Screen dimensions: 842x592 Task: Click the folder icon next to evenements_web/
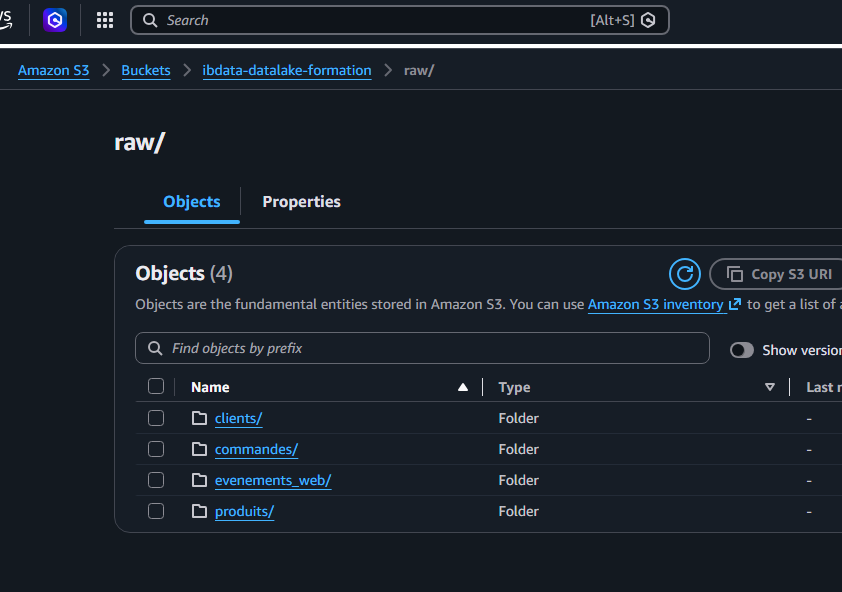tap(199, 480)
